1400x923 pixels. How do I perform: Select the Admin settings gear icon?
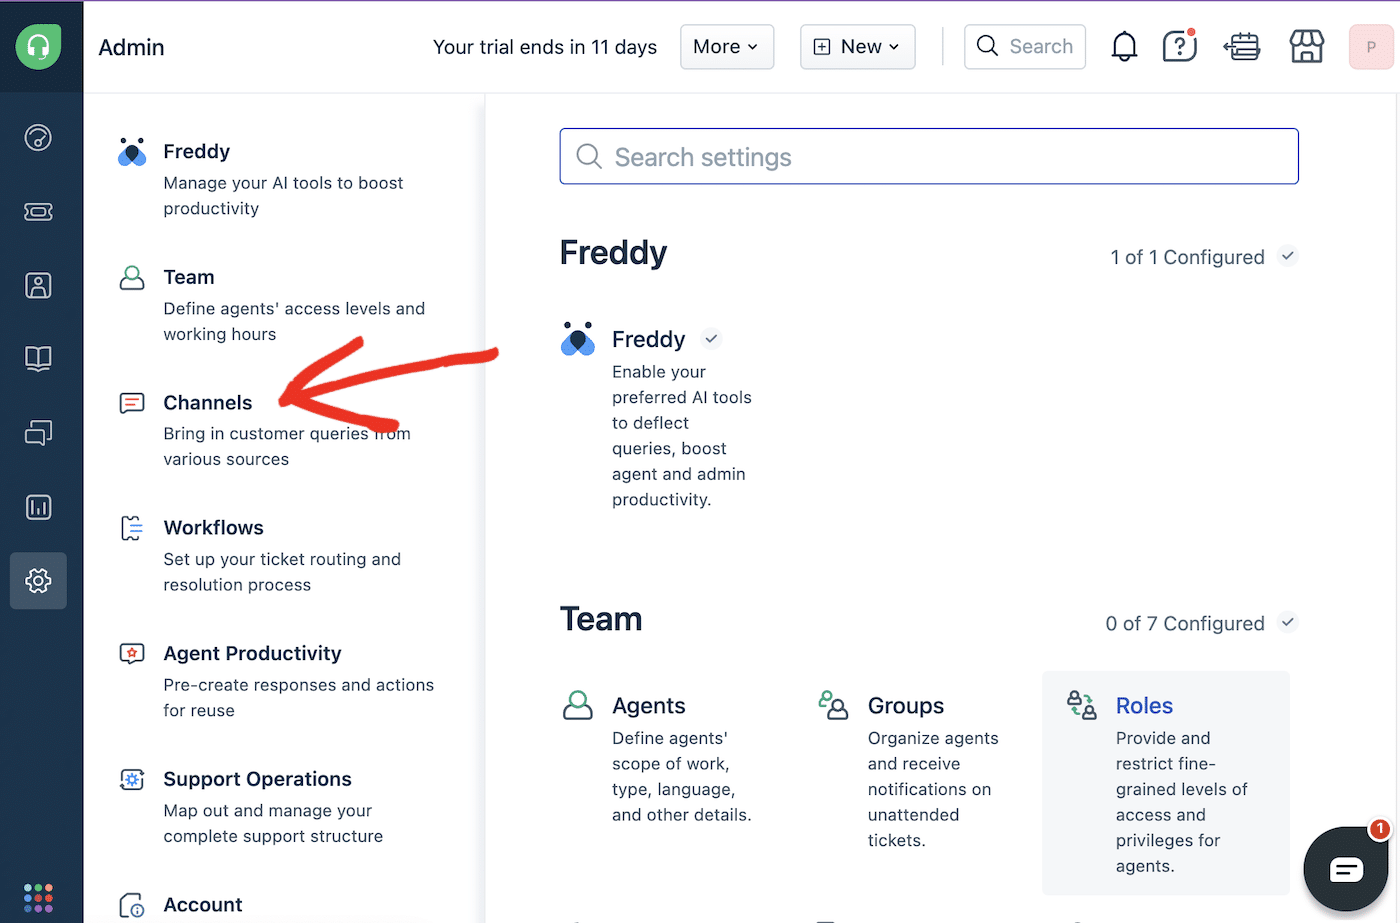[38, 580]
